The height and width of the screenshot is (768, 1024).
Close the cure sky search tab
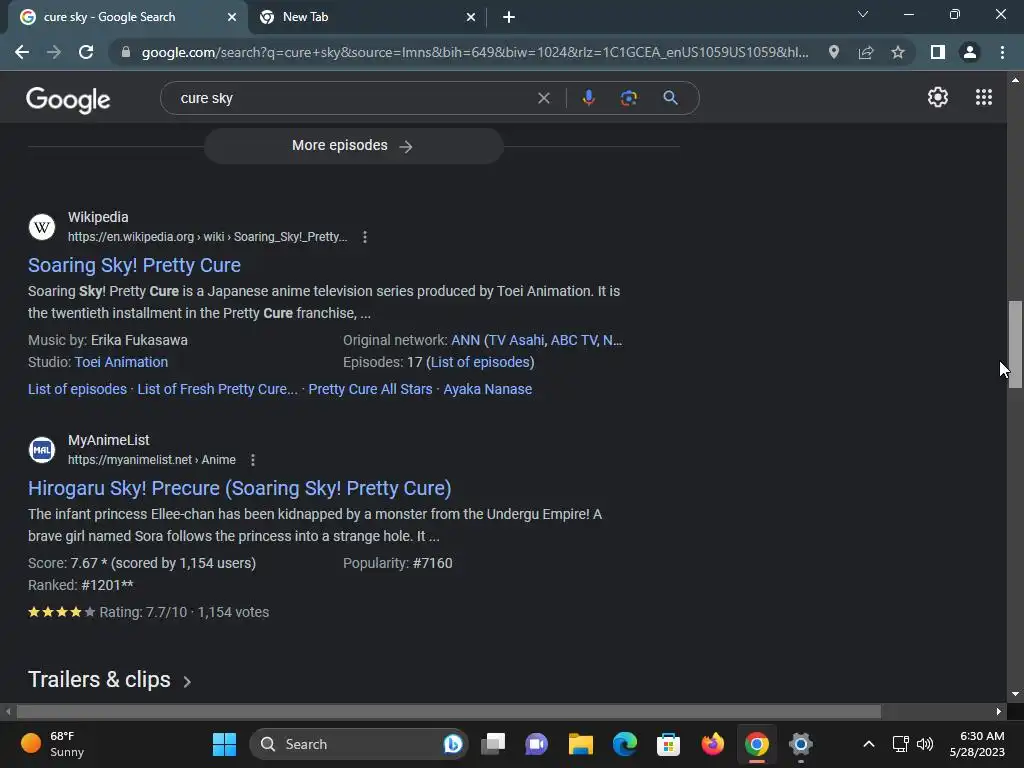232,17
